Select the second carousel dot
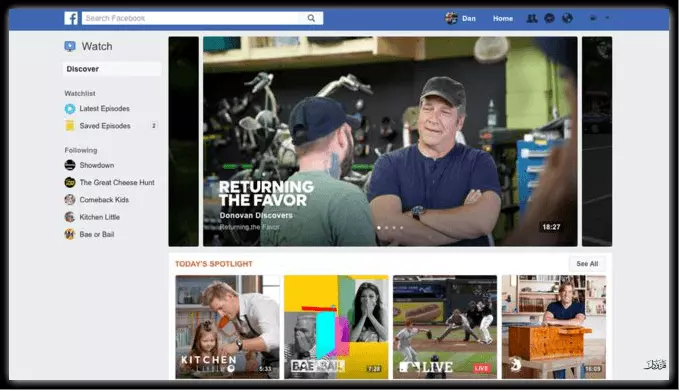 pyautogui.click(x=387, y=228)
